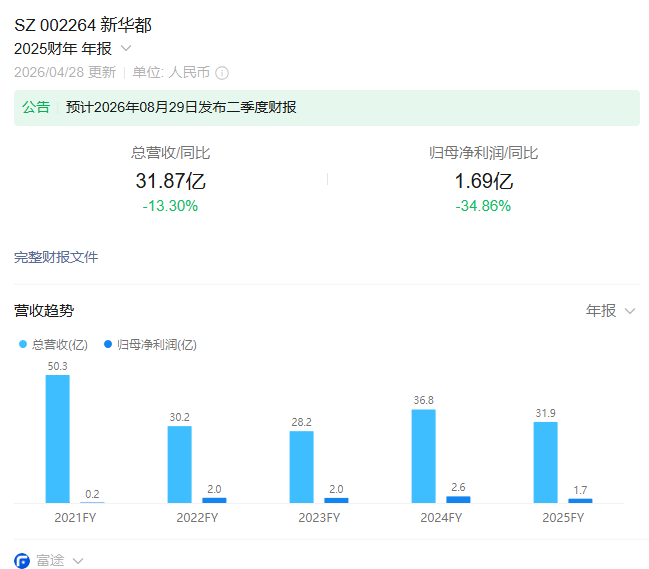Click the 2026/04/28 更新 date text
649x569 pixels.
pos(65,72)
